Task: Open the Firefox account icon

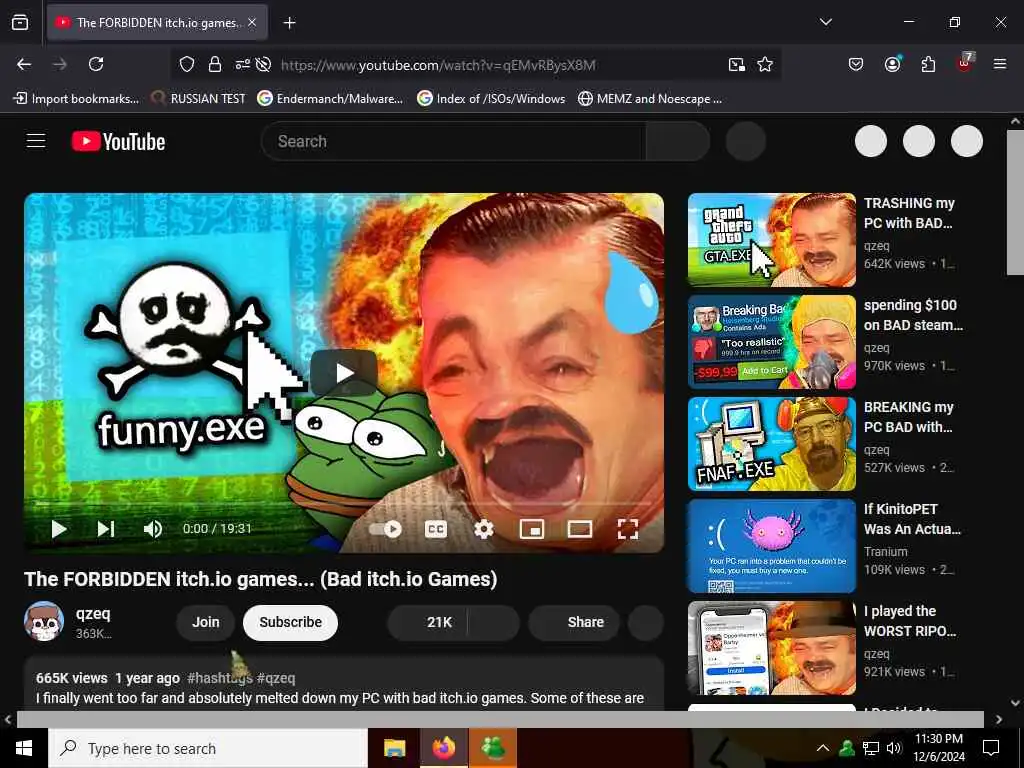Action: (x=892, y=64)
